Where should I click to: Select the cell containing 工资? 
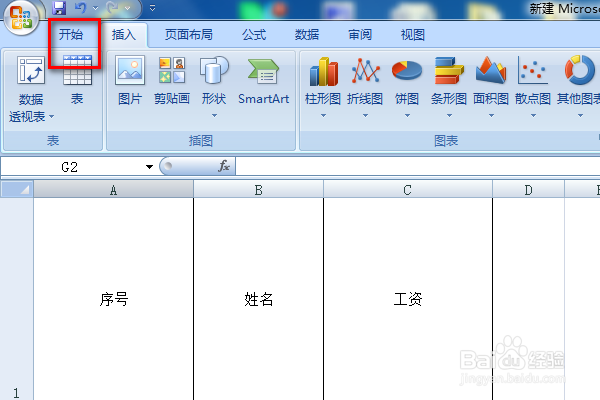(x=408, y=299)
